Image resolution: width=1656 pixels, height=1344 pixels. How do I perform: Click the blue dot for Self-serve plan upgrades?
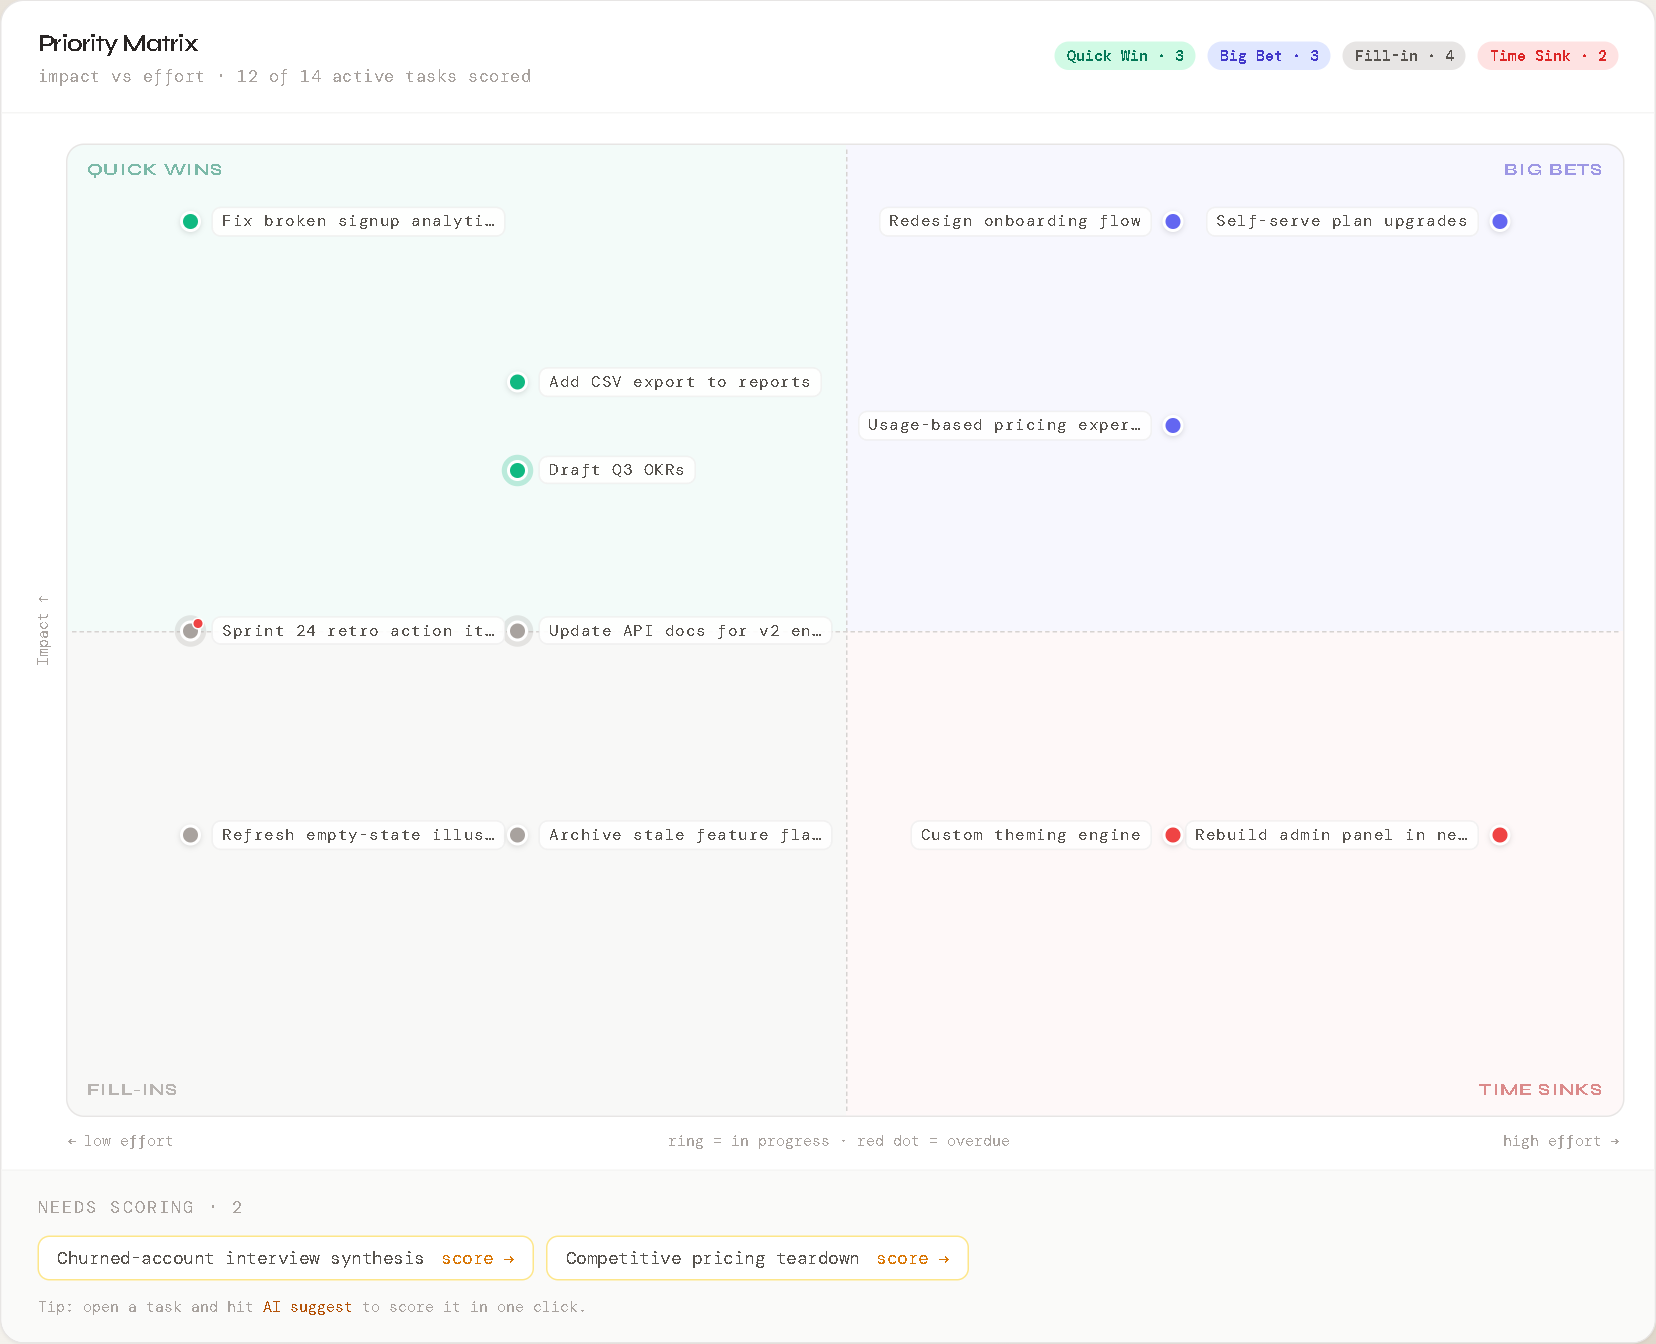coord(1499,222)
